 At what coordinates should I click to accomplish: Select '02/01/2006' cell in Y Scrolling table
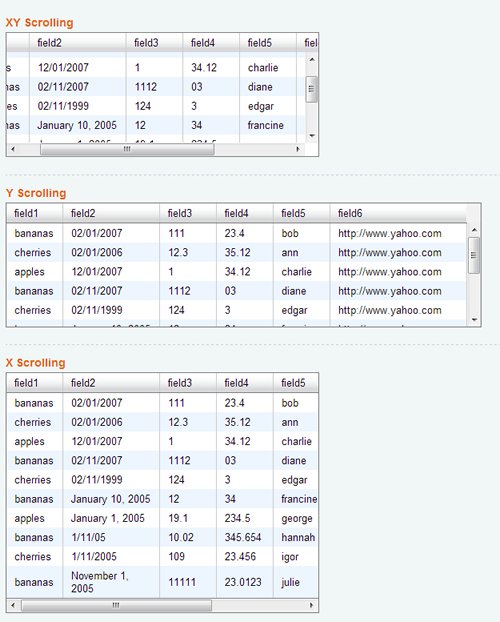(x=111, y=253)
